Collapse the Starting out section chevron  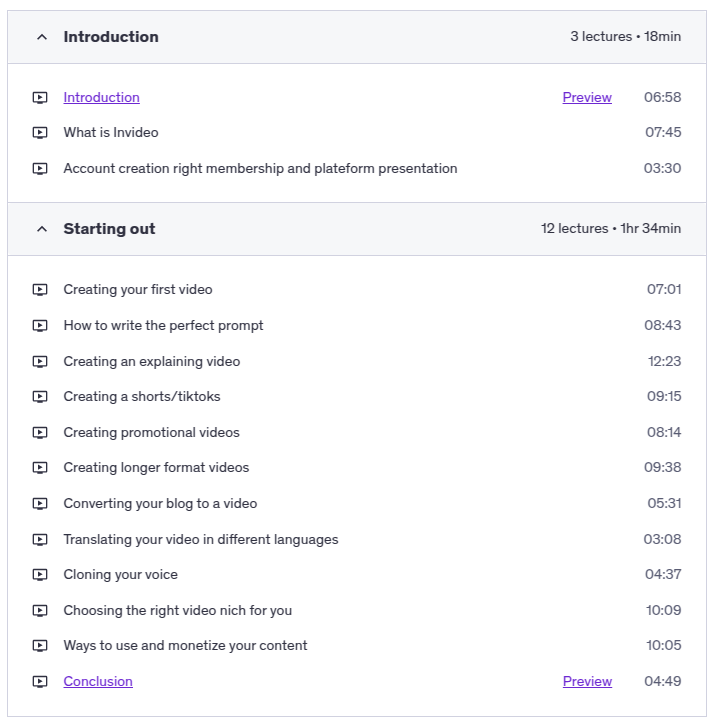pos(41,229)
